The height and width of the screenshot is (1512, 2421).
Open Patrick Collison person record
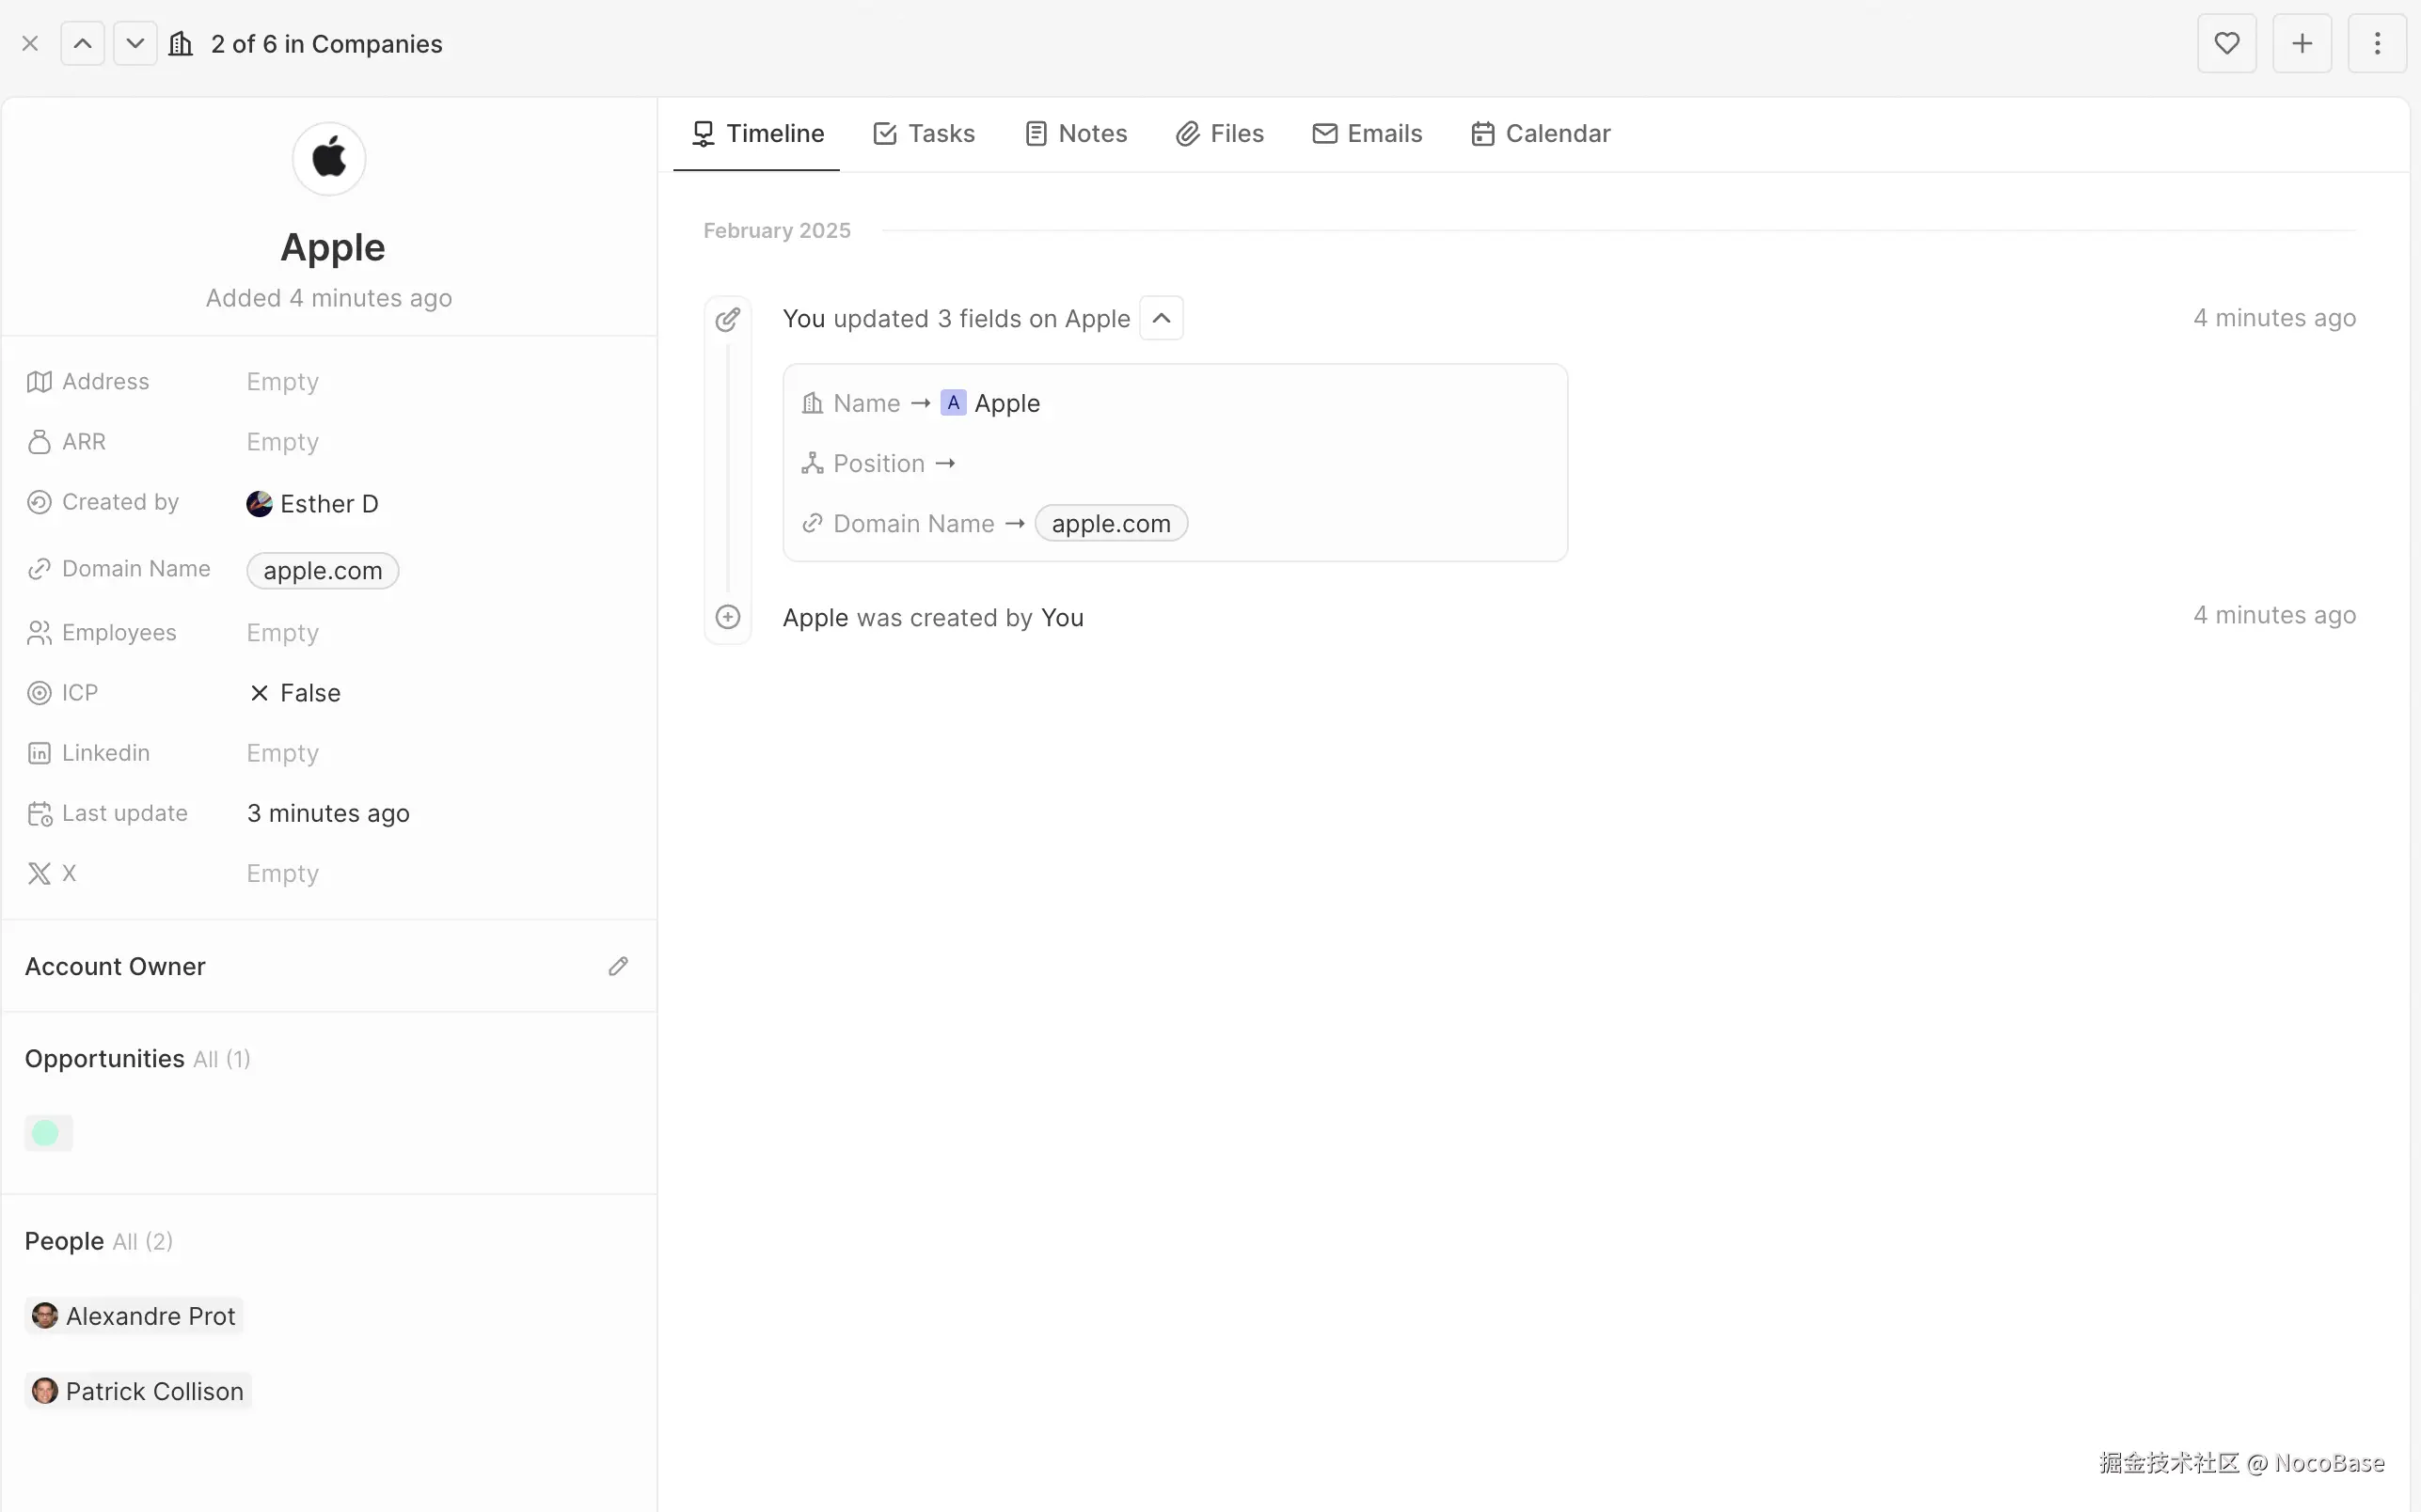point(138,1391)
